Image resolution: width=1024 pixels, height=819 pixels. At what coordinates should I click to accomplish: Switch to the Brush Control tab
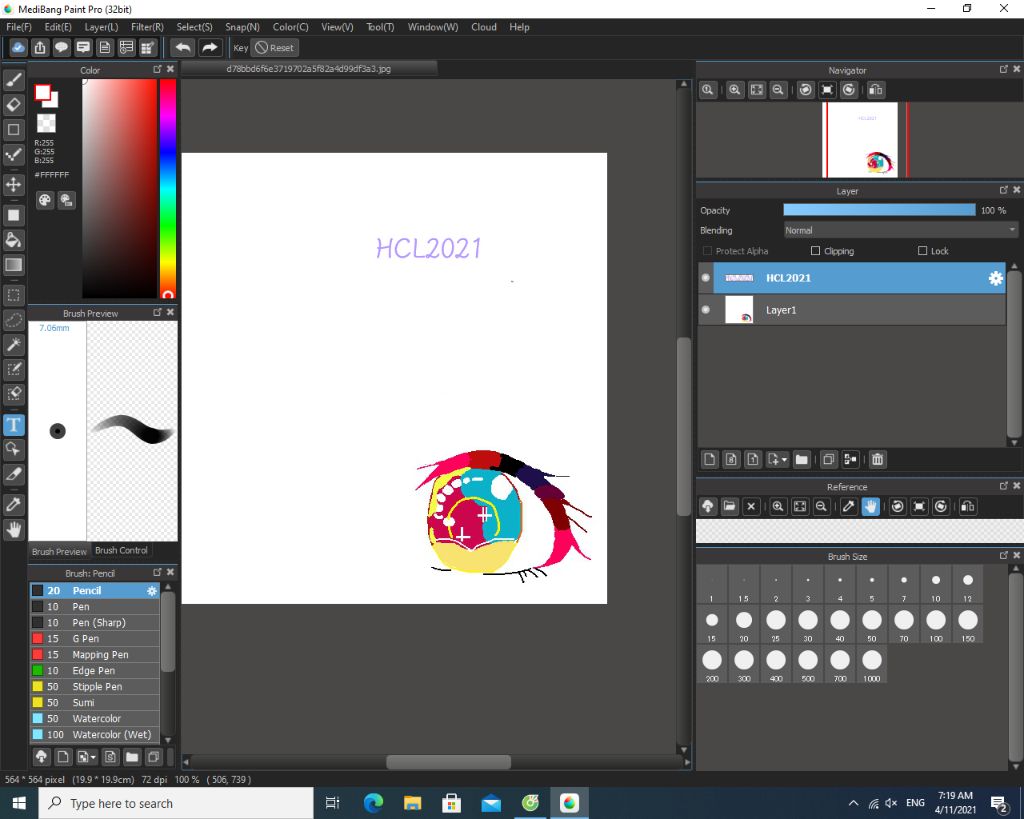pos(121,551)
